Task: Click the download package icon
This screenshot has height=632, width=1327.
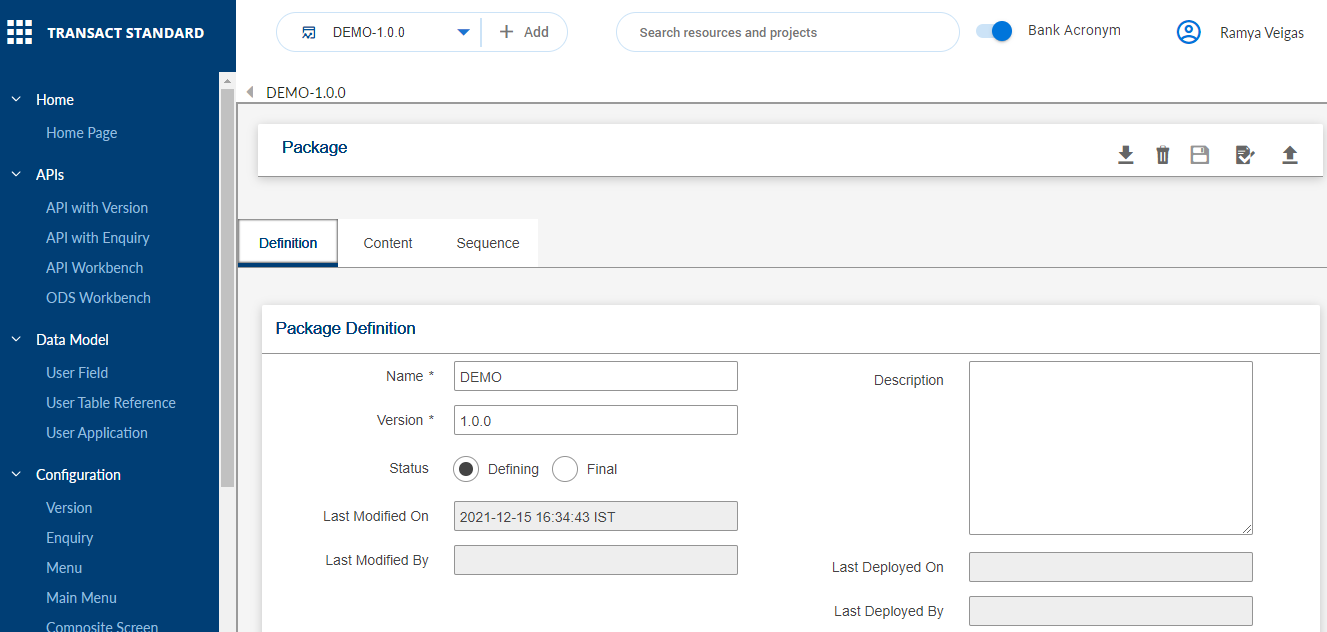Action: coord(1125,155)
